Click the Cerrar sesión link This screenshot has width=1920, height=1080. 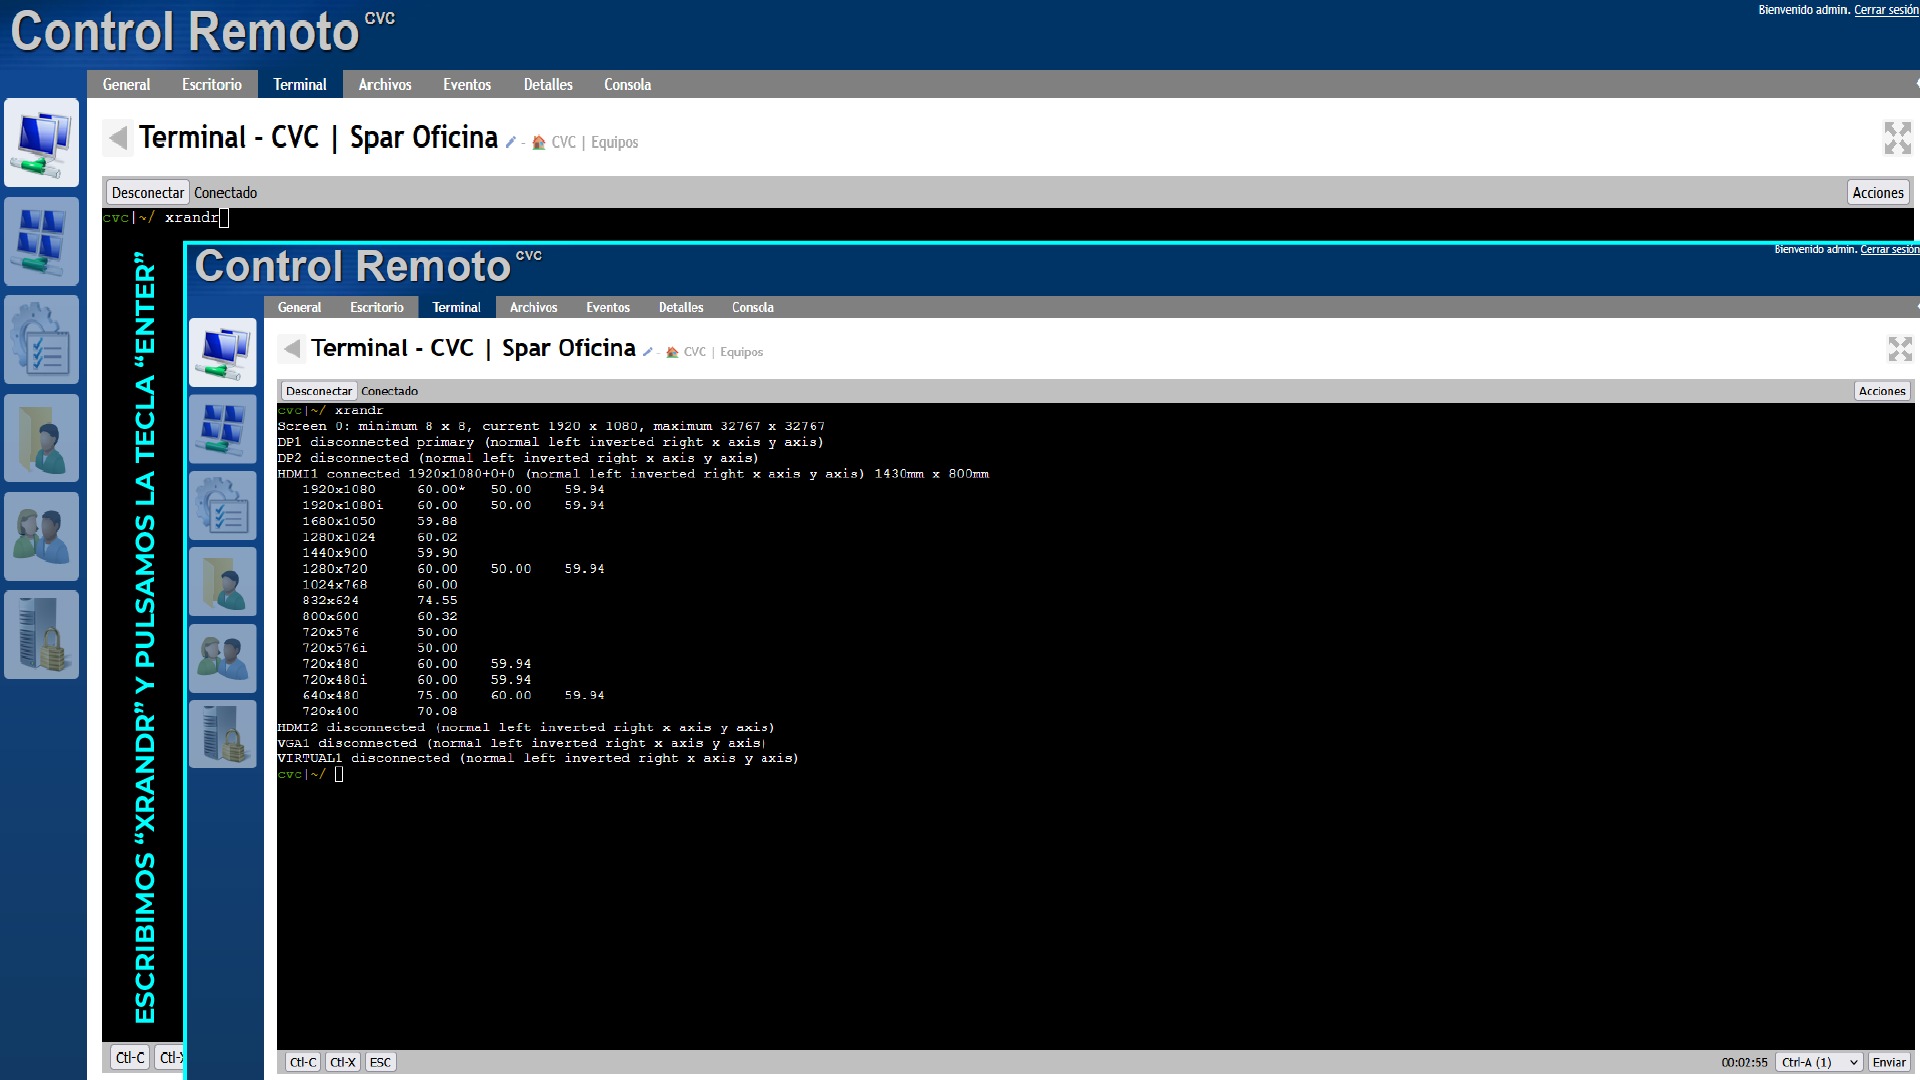pos(1885,10)
